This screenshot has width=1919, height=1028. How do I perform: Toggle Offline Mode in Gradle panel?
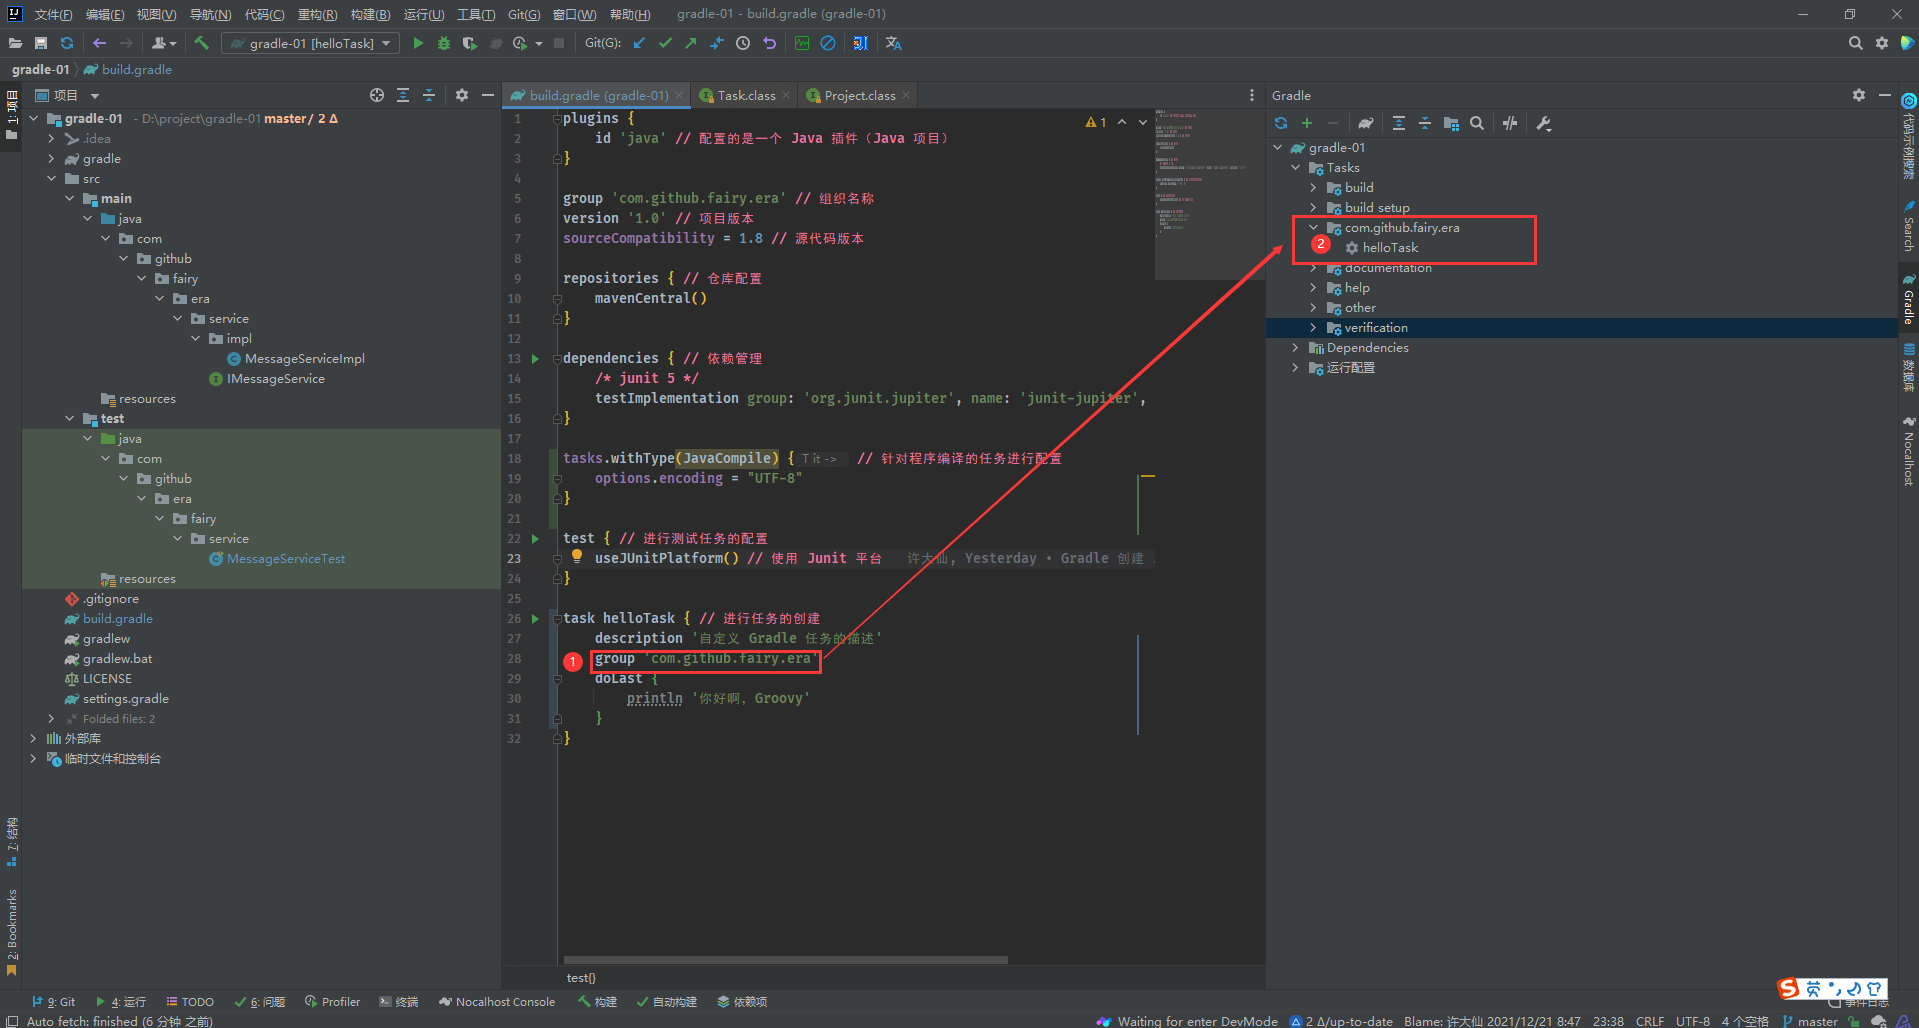[1510, 123]
